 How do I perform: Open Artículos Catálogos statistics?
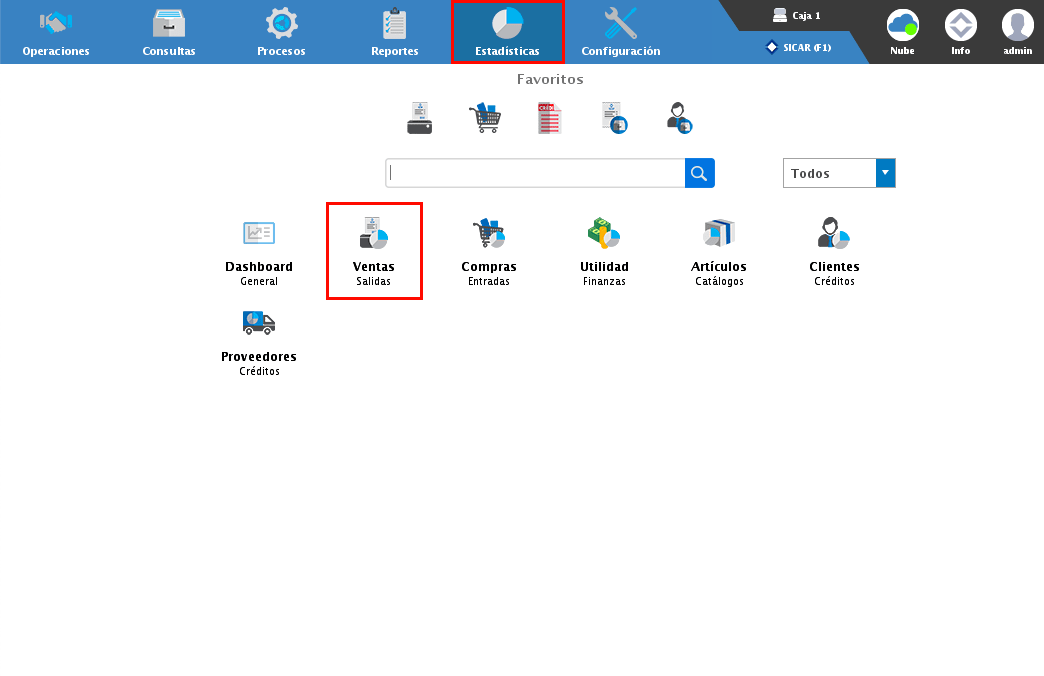pos(718,251)
